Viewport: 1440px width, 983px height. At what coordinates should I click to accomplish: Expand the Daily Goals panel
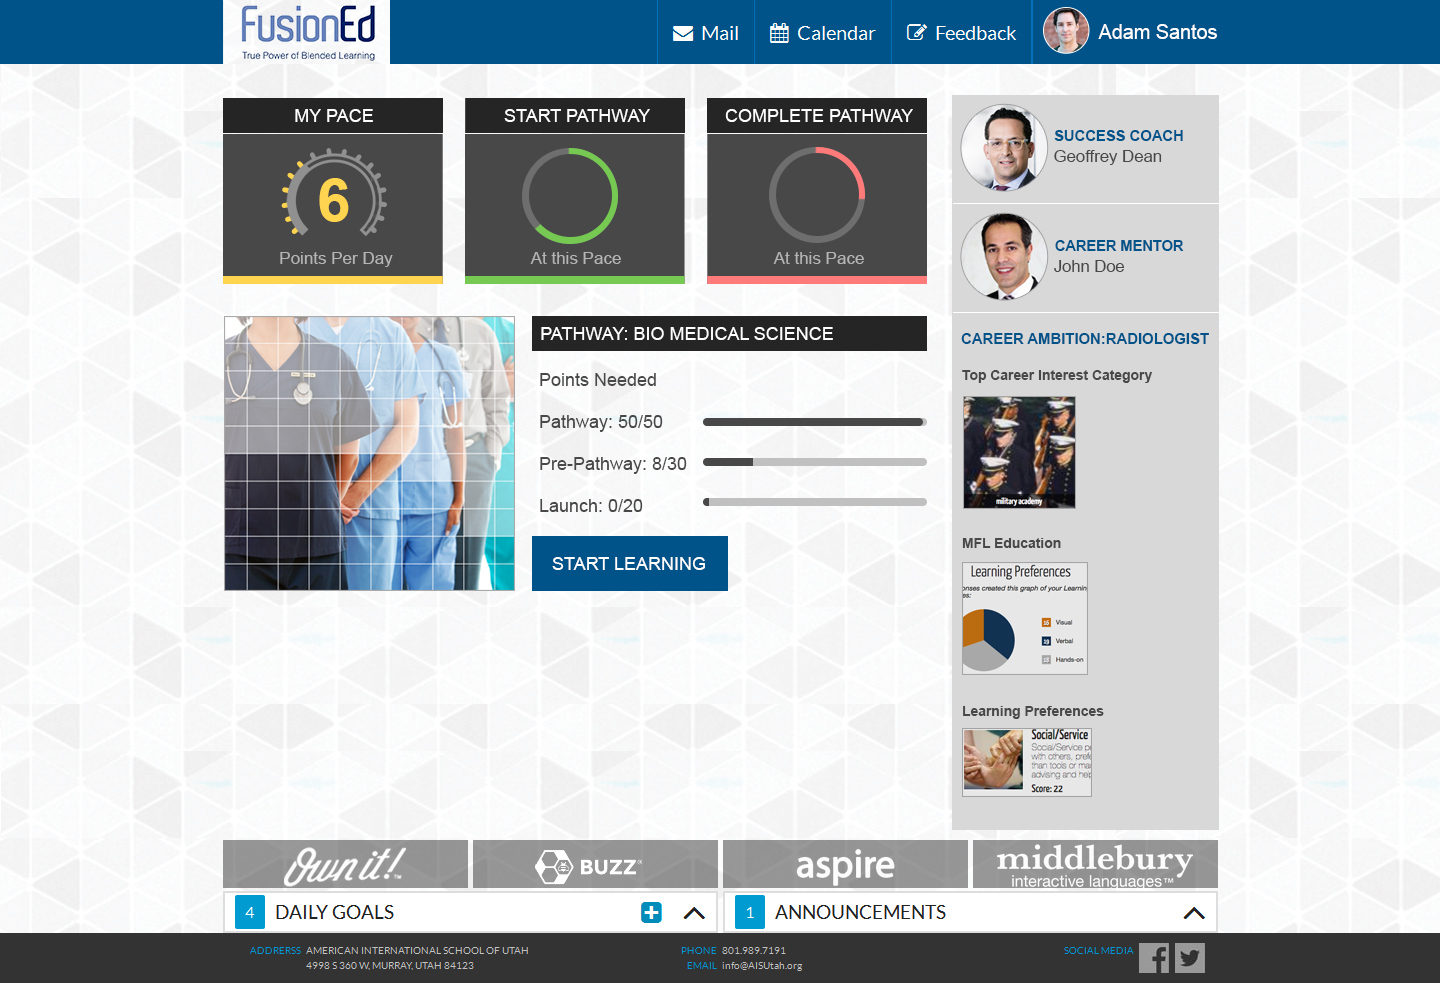point(694,912)
